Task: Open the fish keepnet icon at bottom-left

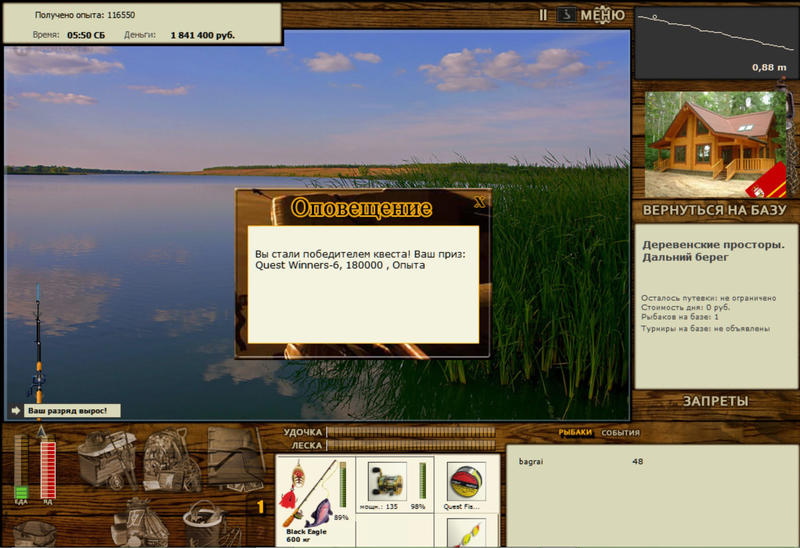Action: [x=35, y=533]
